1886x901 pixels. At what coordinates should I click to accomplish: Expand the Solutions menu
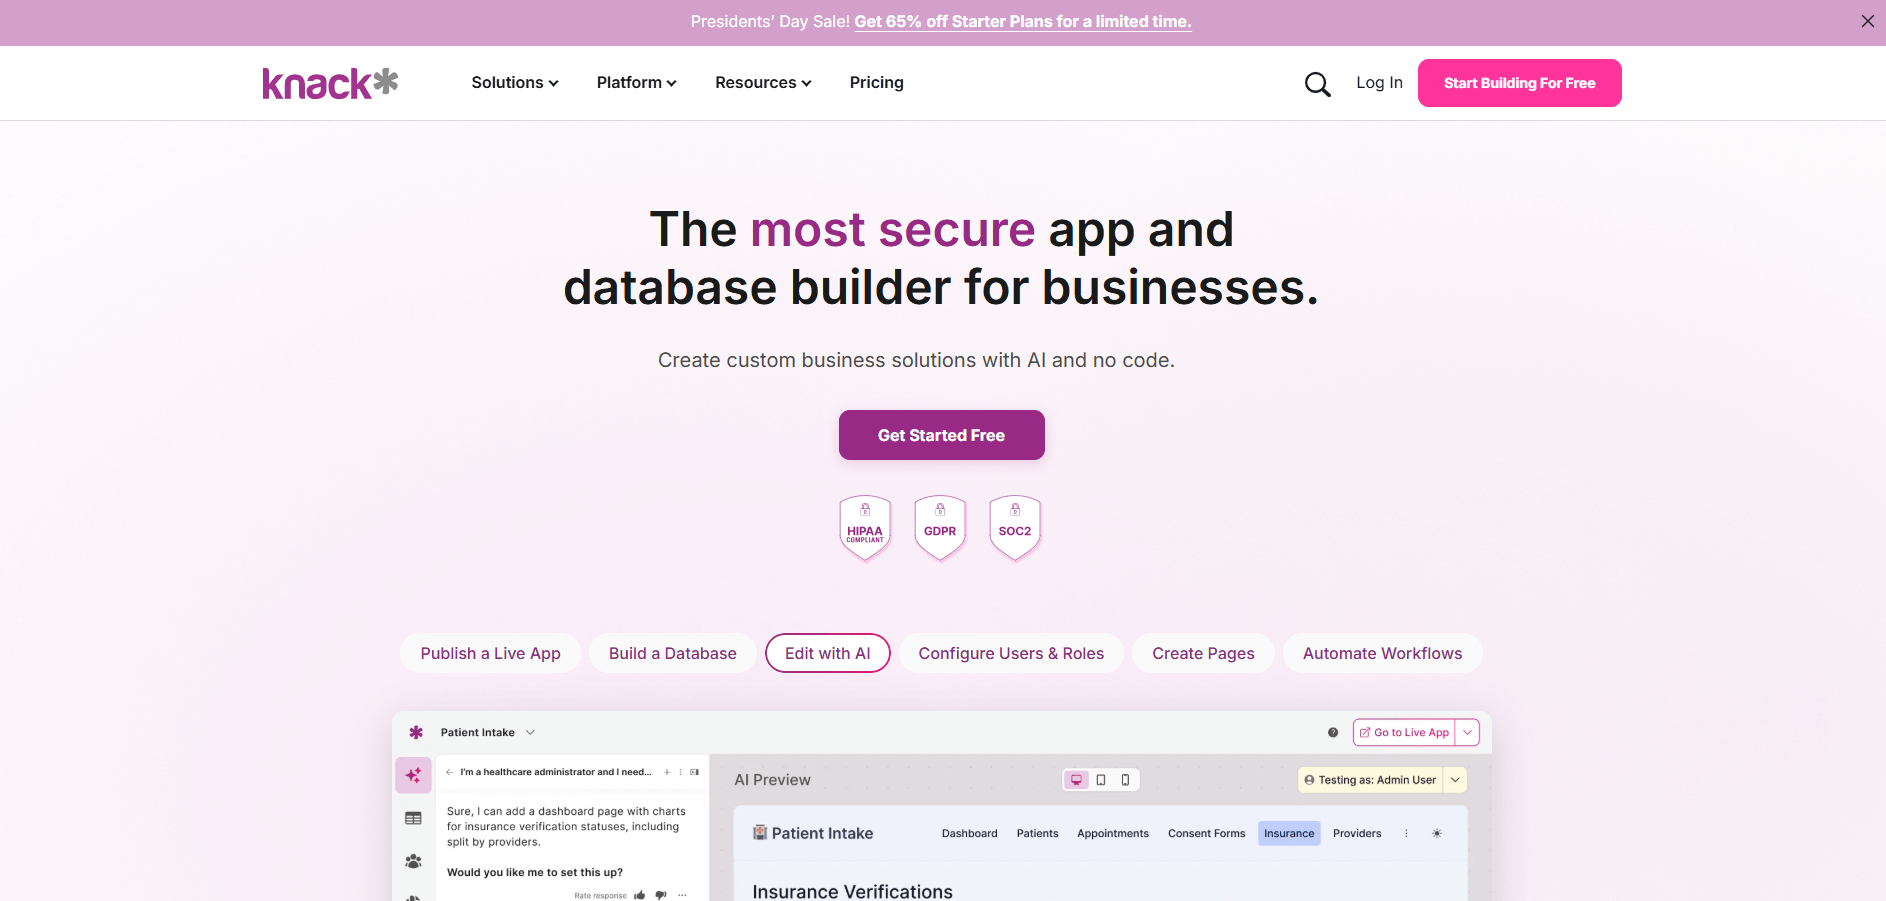515,83
